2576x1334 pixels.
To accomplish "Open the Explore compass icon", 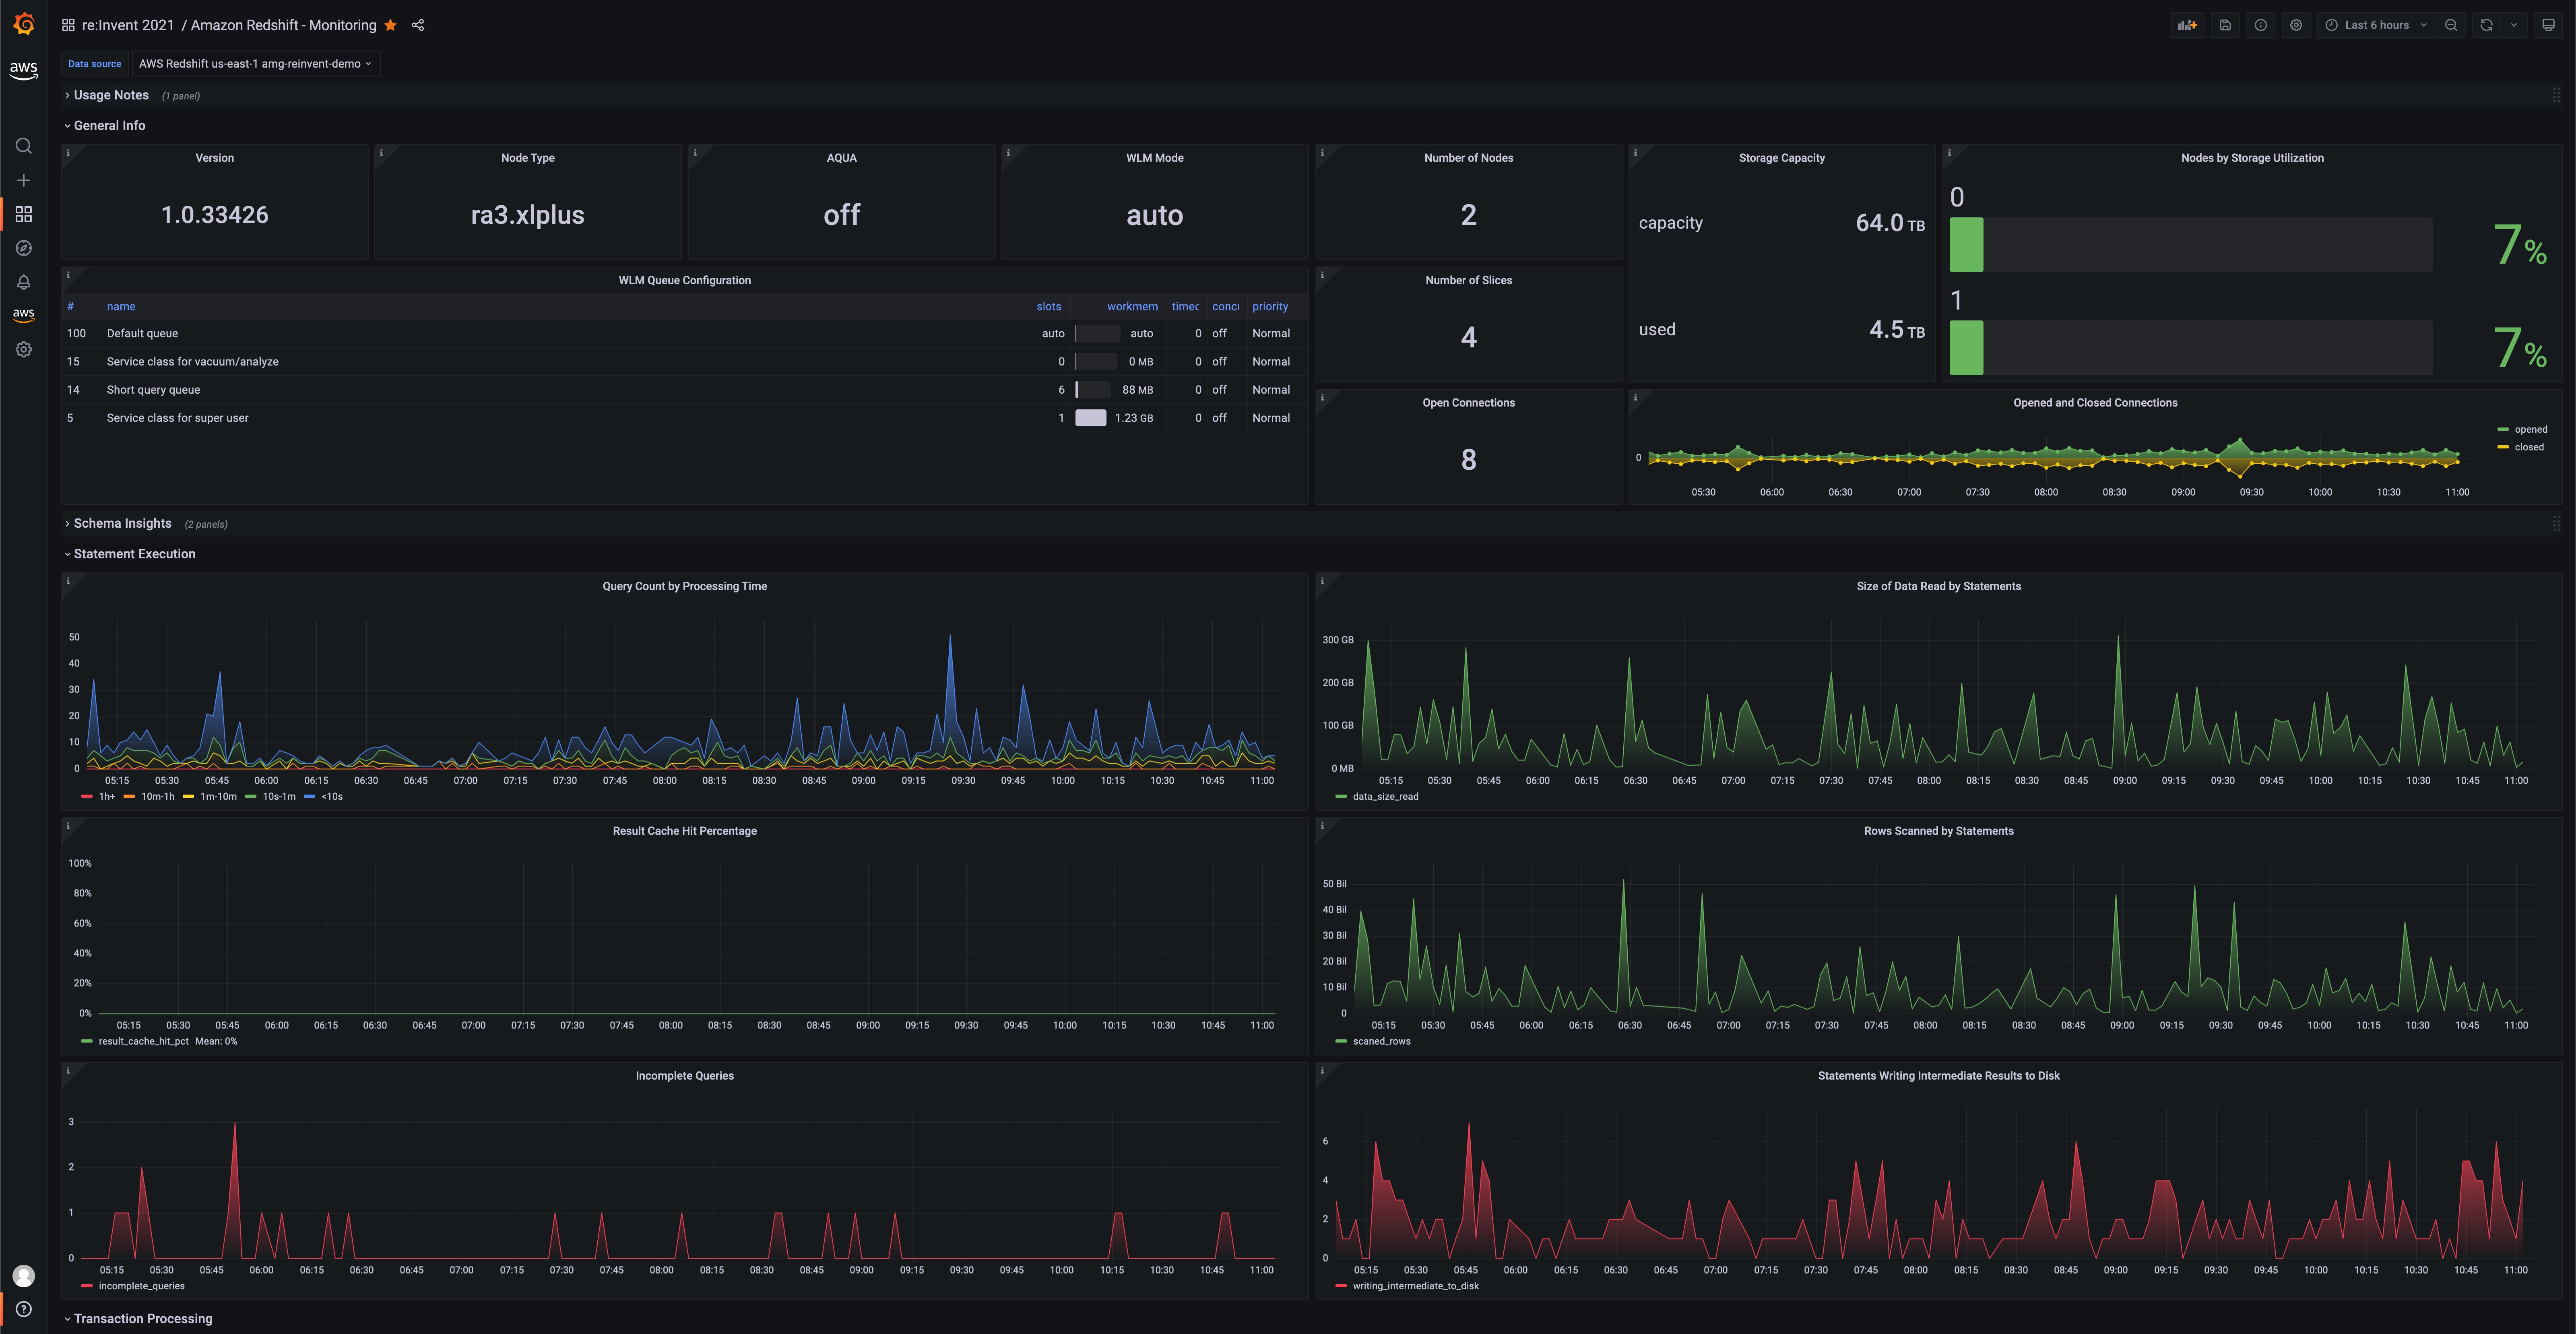I will pyautogui.click(x=24, y=248).
